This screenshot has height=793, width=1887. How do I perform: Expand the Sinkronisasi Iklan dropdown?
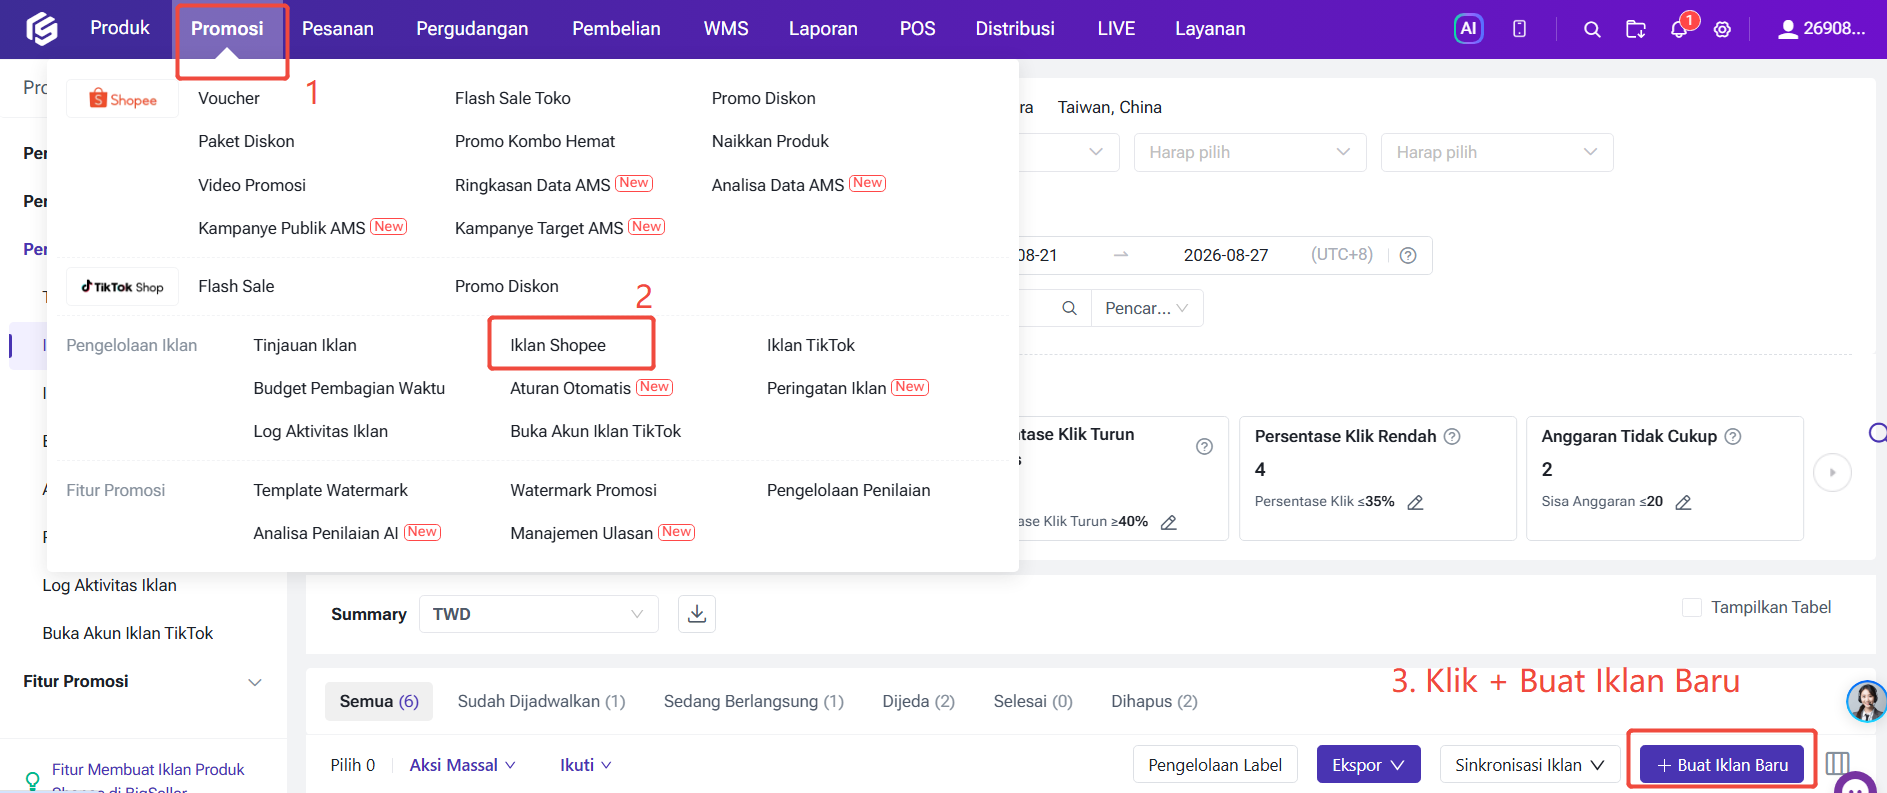pyautogui.click(x=1530, y=765)
